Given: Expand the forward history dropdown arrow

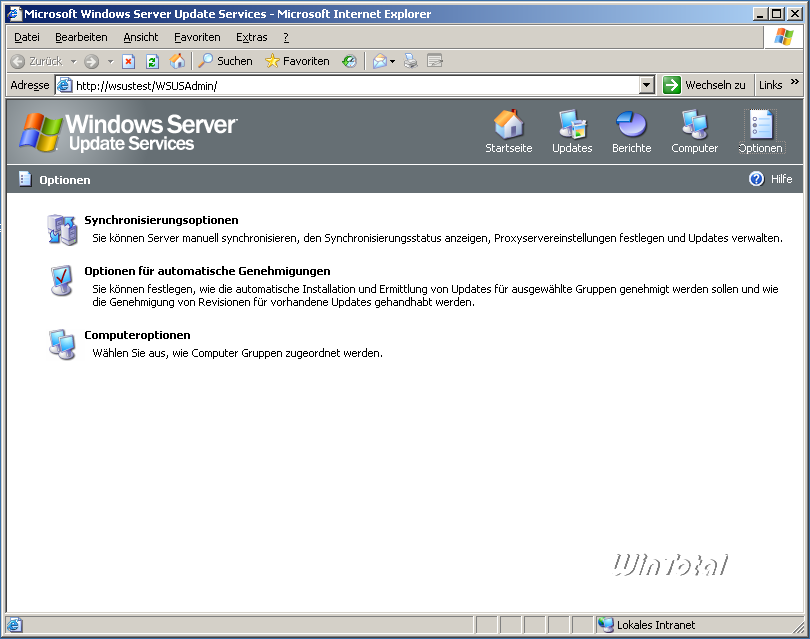Looking at the screenshot, I should pos(110,61).
